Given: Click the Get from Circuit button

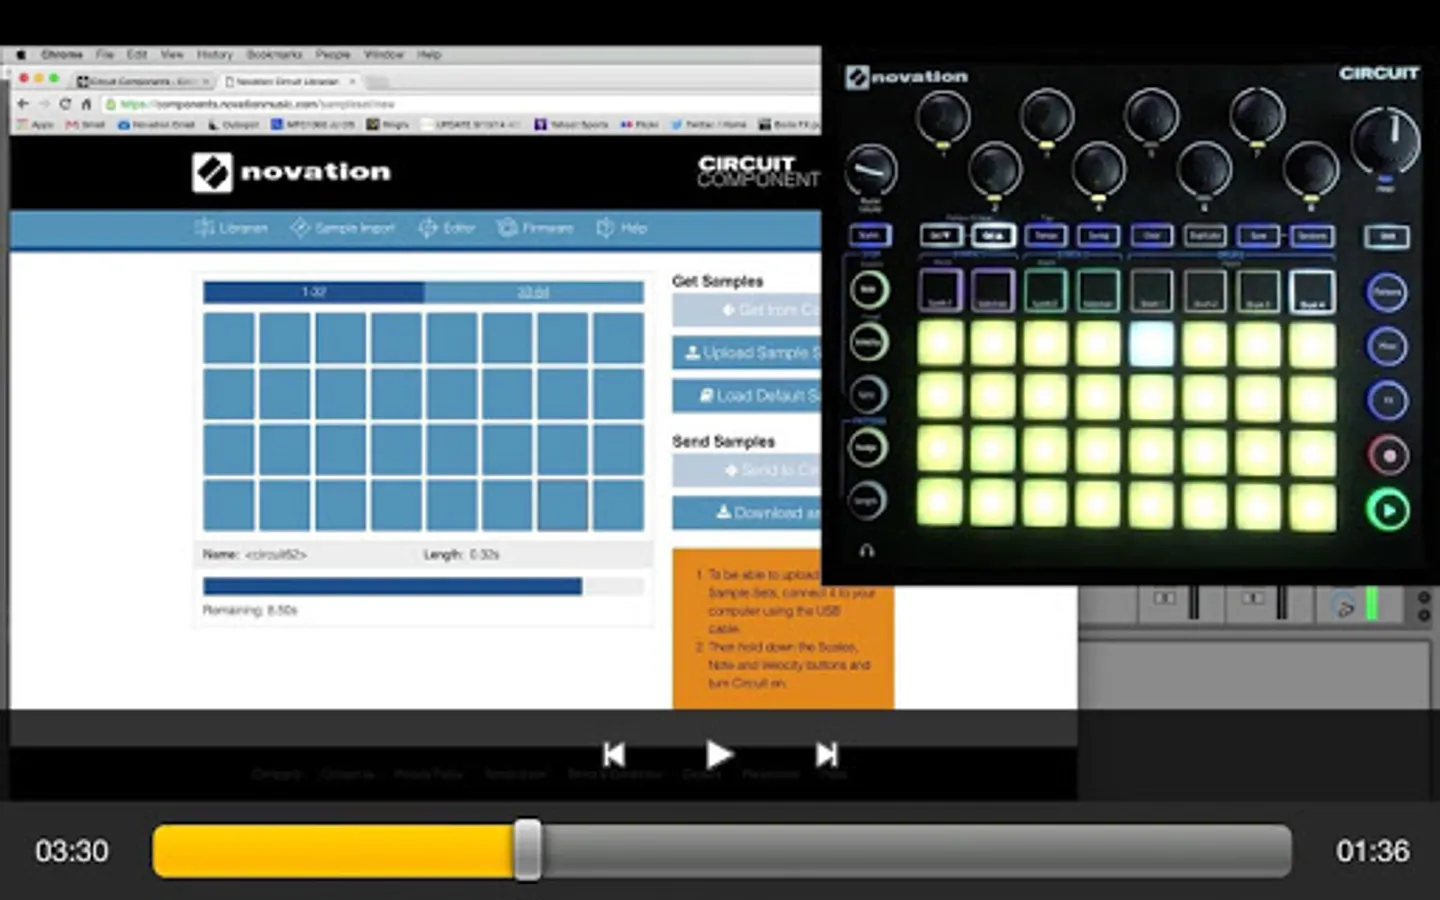Looking at the screenshot, I should coord(747,310).
